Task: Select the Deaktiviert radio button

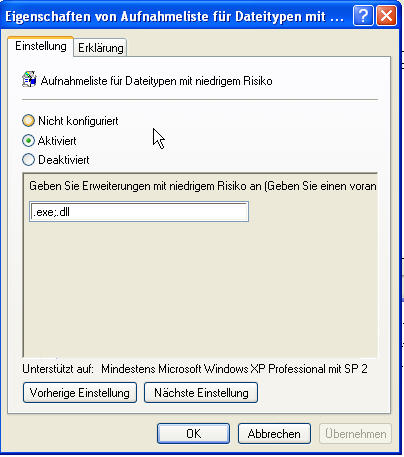Action: pos(28,160)
